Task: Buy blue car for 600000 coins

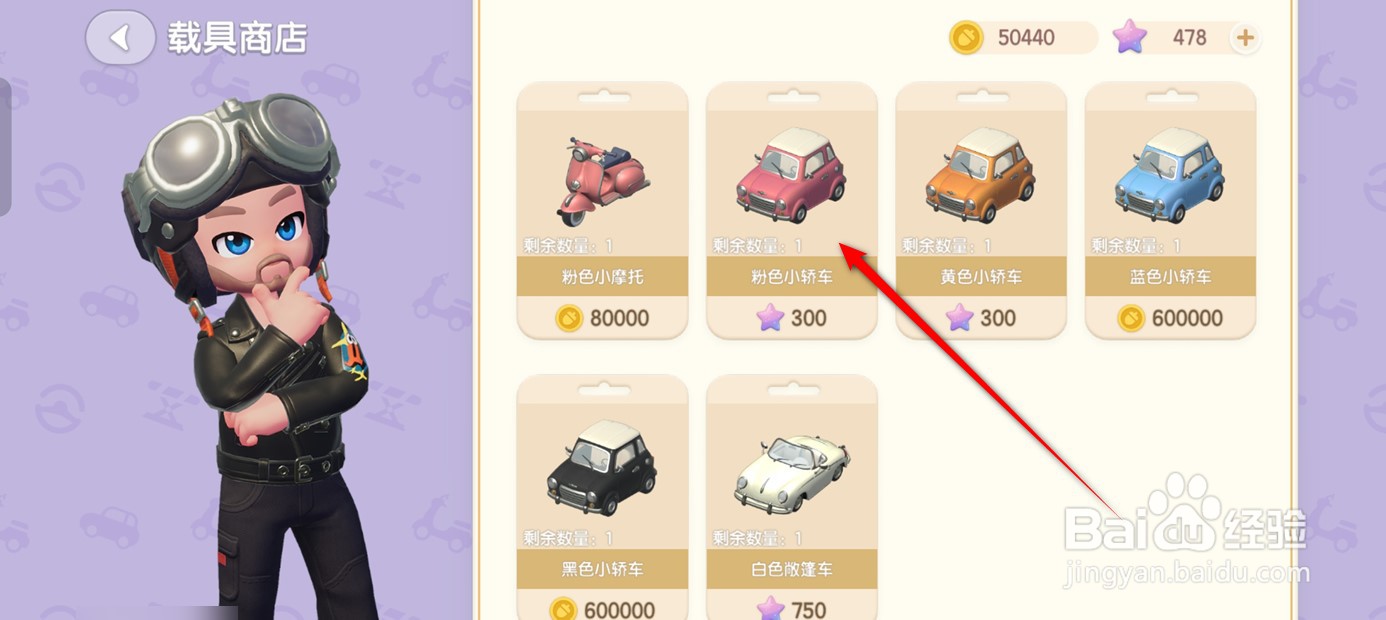Action: (1170, 318)
